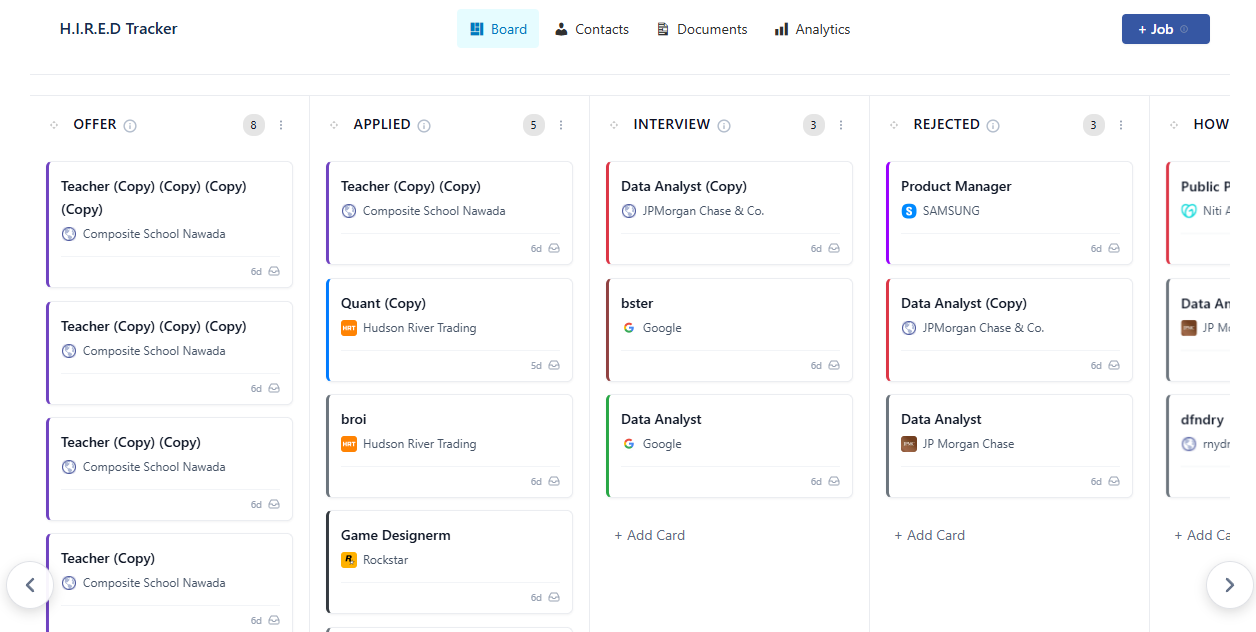Click the Hudson River Trading logo on broi card
The height and width of the screenshot is (632, 1256).
349,444
